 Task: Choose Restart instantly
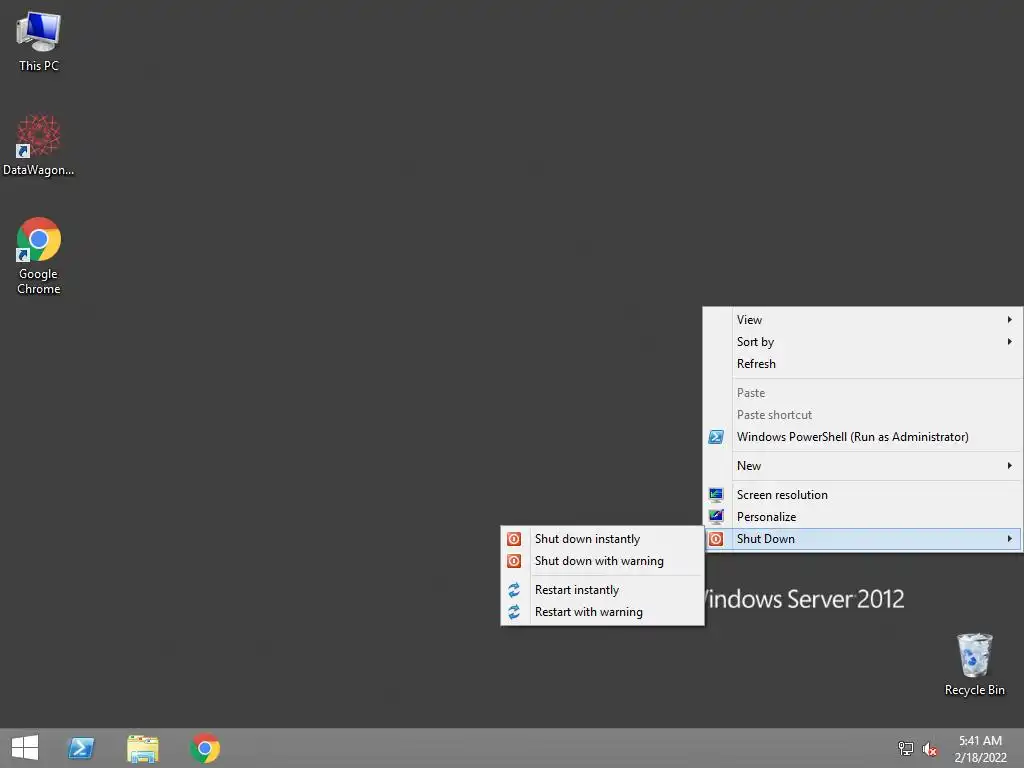click(602, 590)
